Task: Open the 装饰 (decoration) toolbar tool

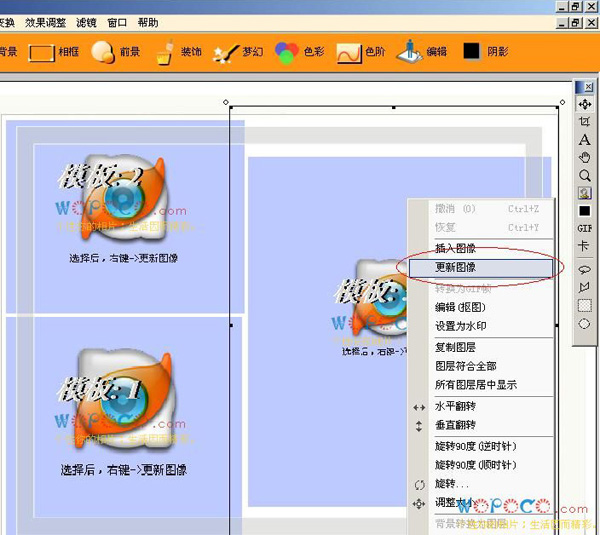Action: (x=179, y=52)
